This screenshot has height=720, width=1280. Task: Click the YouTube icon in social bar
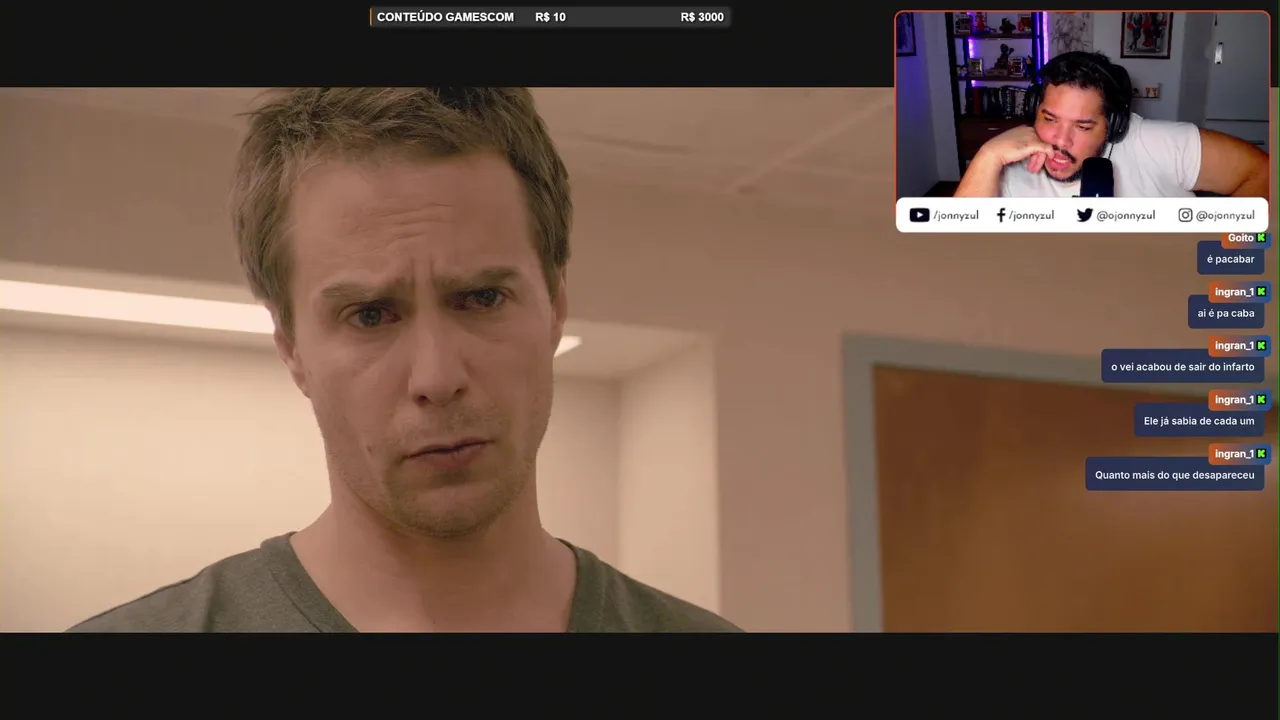919,215
